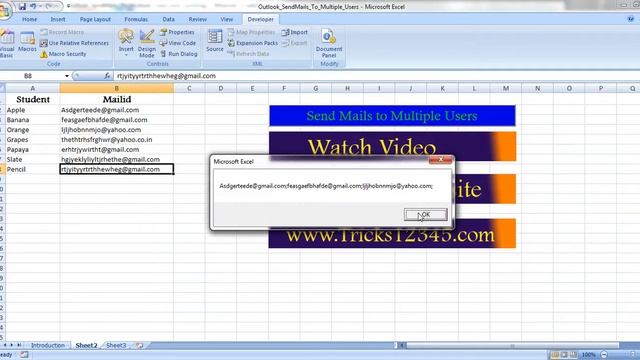Select cell containing Banana
The height and width of the screenshot is (360, 640).
point(33,120)
